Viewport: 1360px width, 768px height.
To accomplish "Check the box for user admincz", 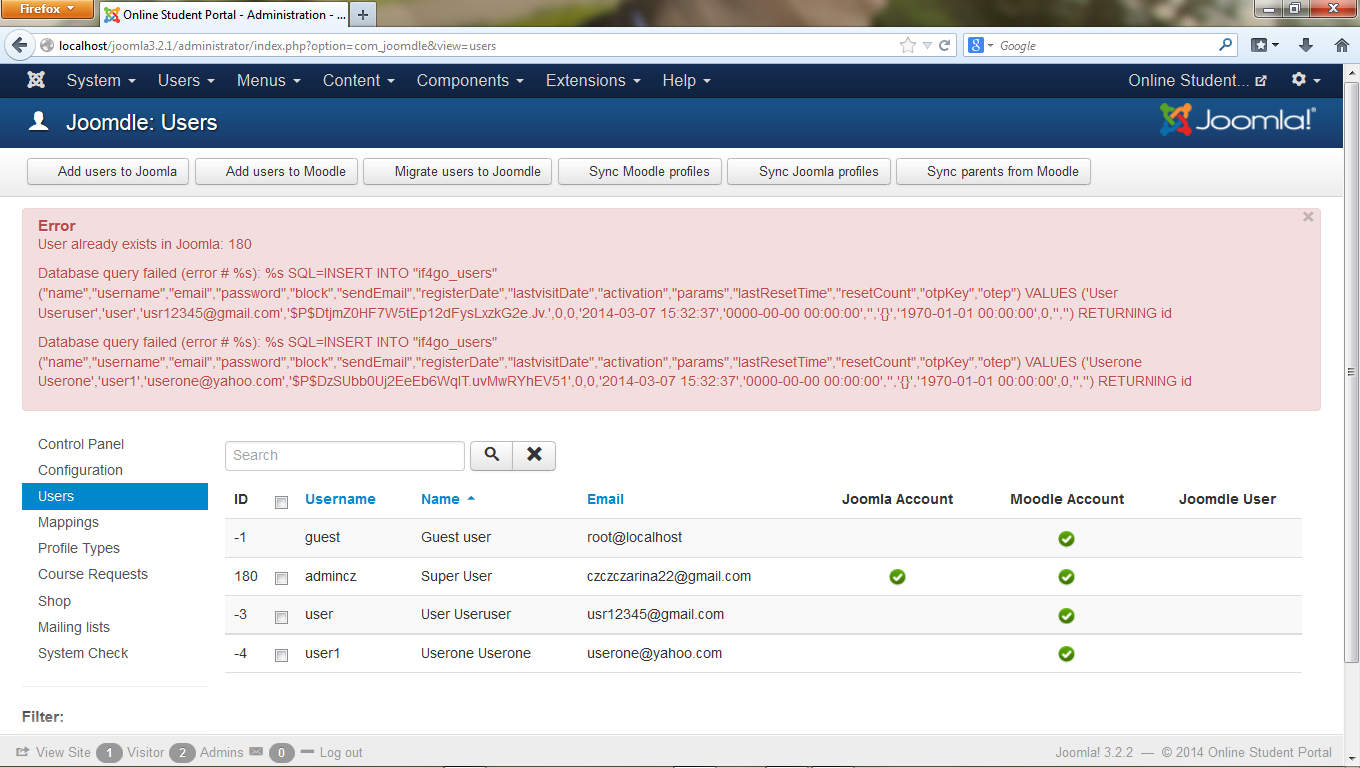I will click(x=281, y=578).
